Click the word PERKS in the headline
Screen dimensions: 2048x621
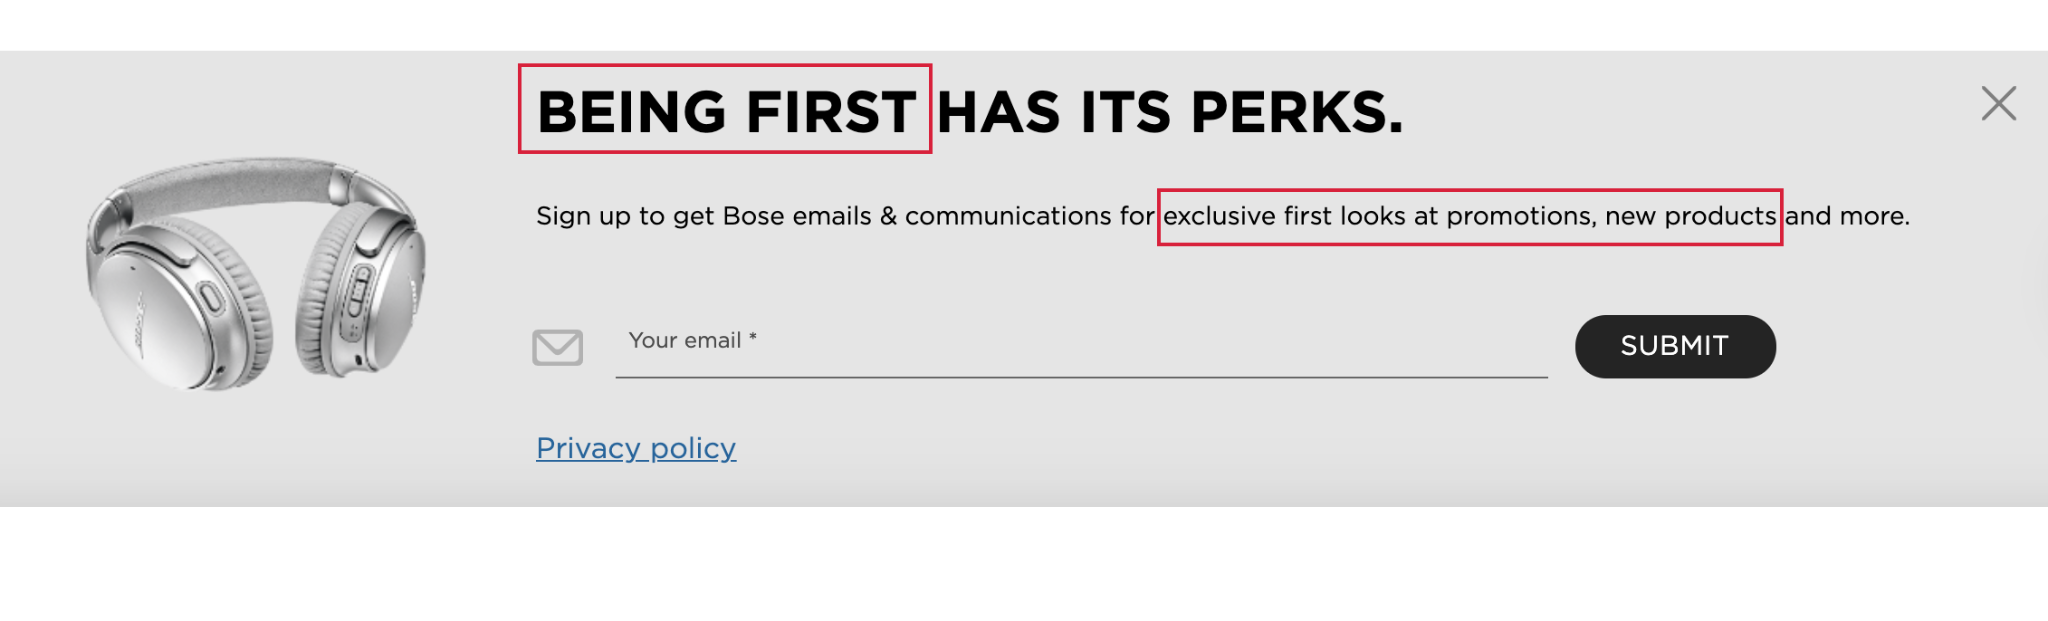(1296, 112)
